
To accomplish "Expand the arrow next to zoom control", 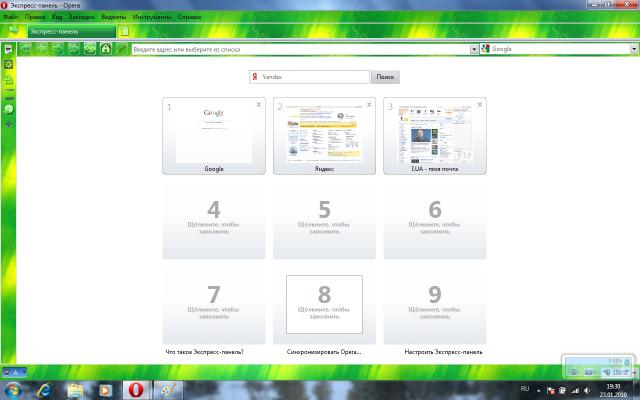I will [634, 372].
